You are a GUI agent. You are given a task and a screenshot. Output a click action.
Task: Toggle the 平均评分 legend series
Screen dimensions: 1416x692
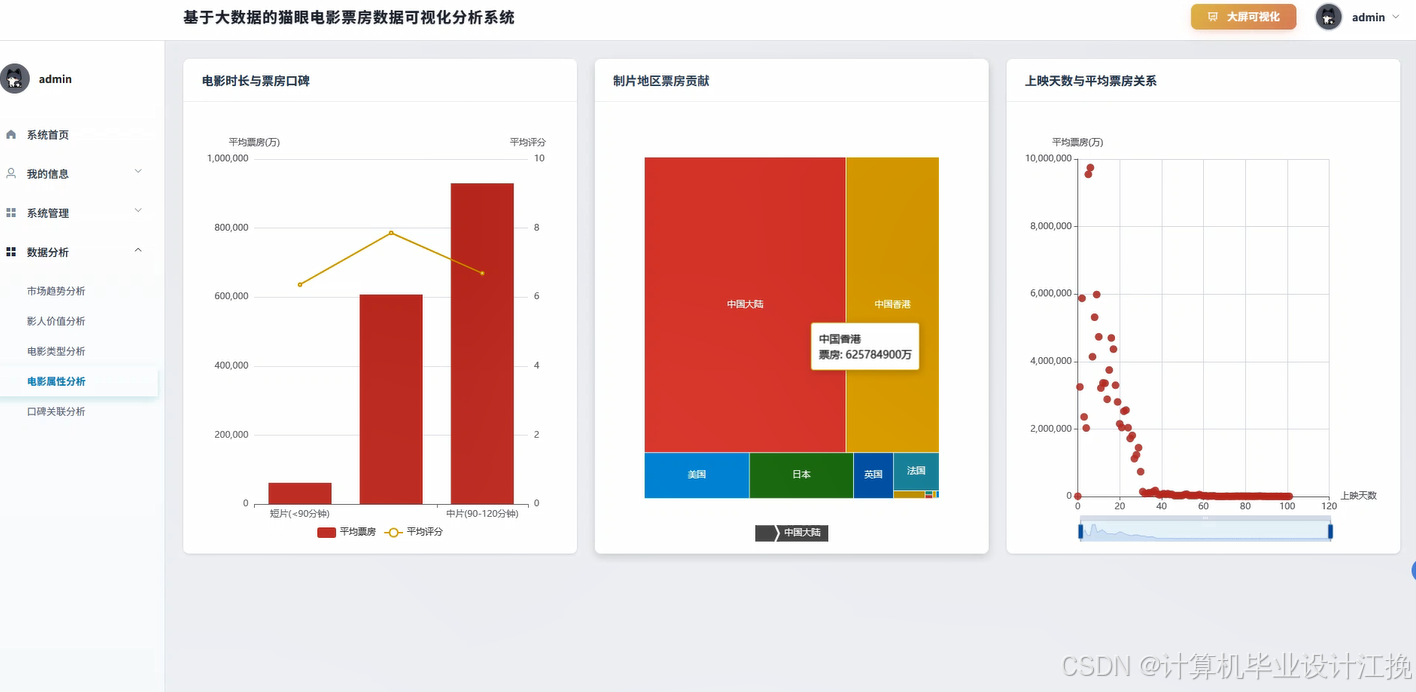pyautogui.click(x=413, y=532)
